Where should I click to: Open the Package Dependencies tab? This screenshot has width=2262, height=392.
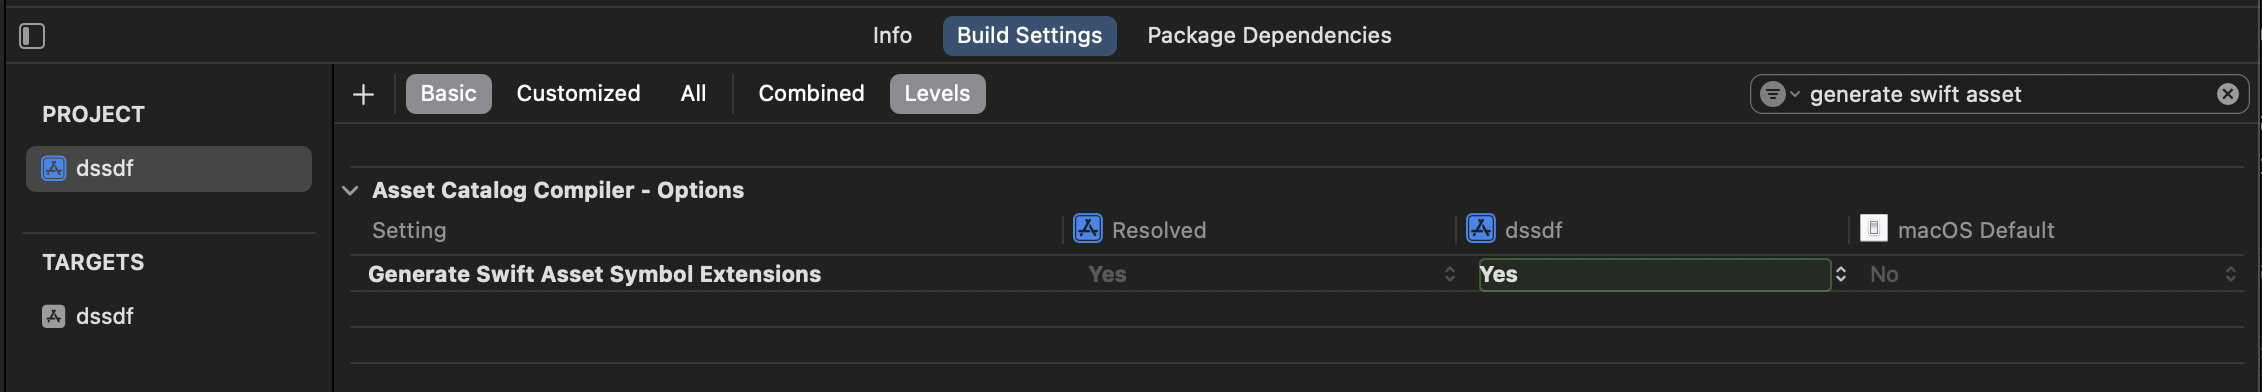tap(1269, 36)
